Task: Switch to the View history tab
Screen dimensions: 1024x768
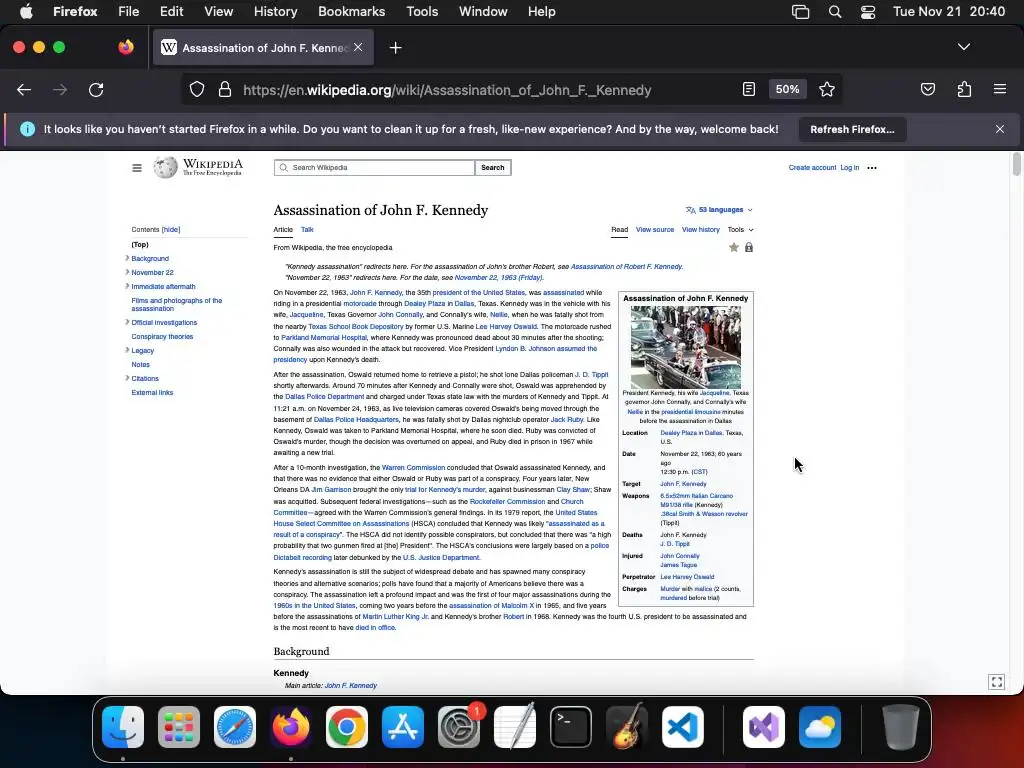Action: click(x=700, y=230)
